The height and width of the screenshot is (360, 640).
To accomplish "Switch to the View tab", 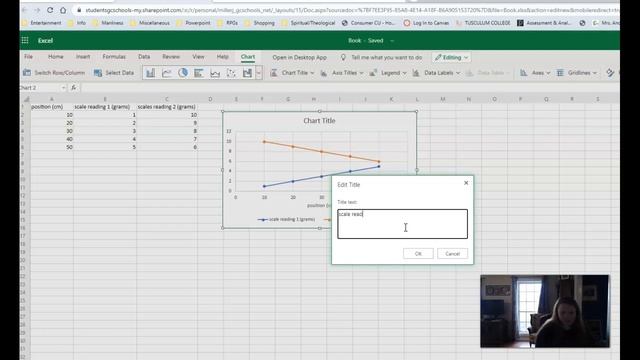I will (x=198, y=57).
